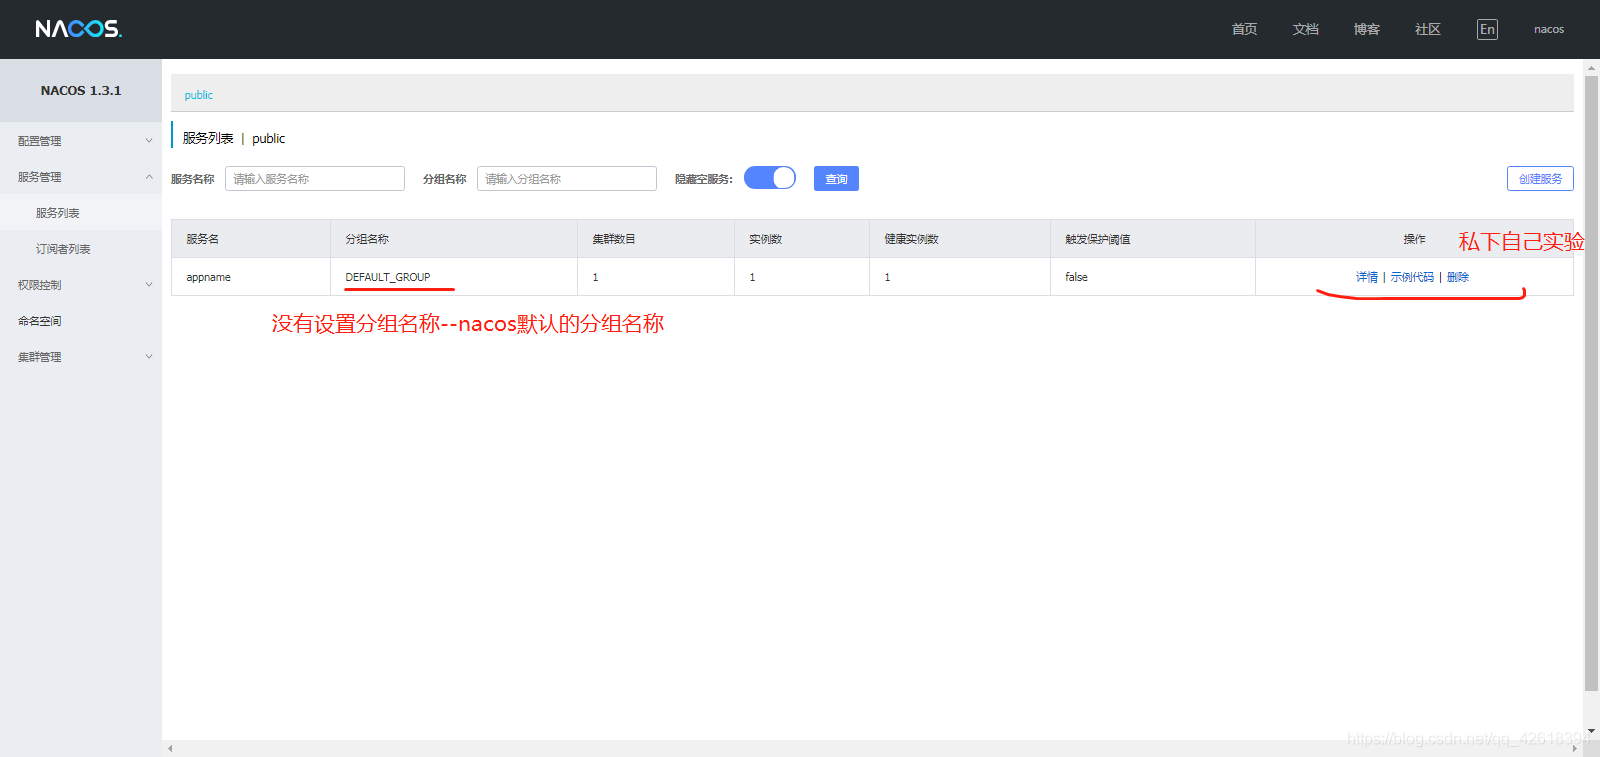Image resolution: width=1600 pixels, height=757 pixels.
Task: Click the vertical scrollbar thumb
Action: point(1591,383)
